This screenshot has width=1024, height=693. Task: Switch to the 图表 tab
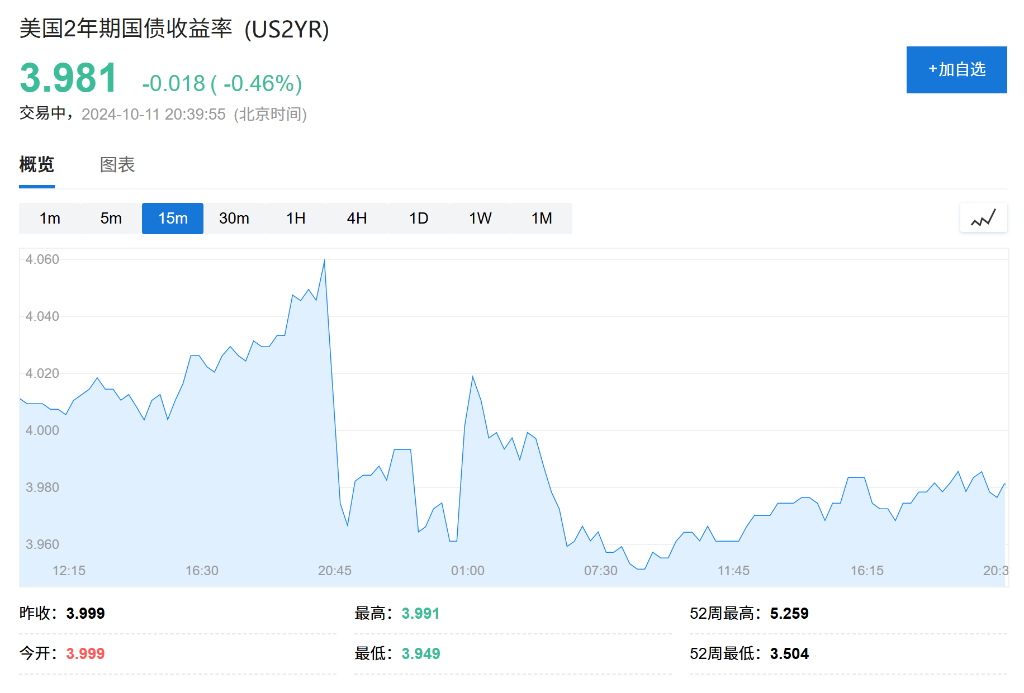(x=117, y=165)
